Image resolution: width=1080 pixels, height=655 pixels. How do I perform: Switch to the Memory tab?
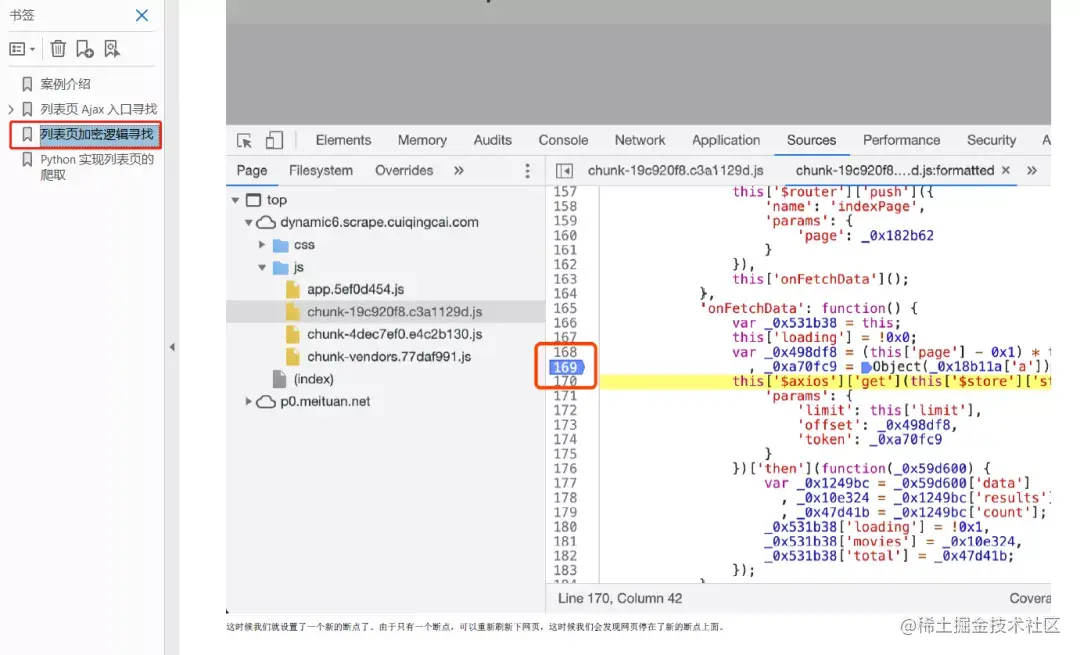(x=422, y=140)
